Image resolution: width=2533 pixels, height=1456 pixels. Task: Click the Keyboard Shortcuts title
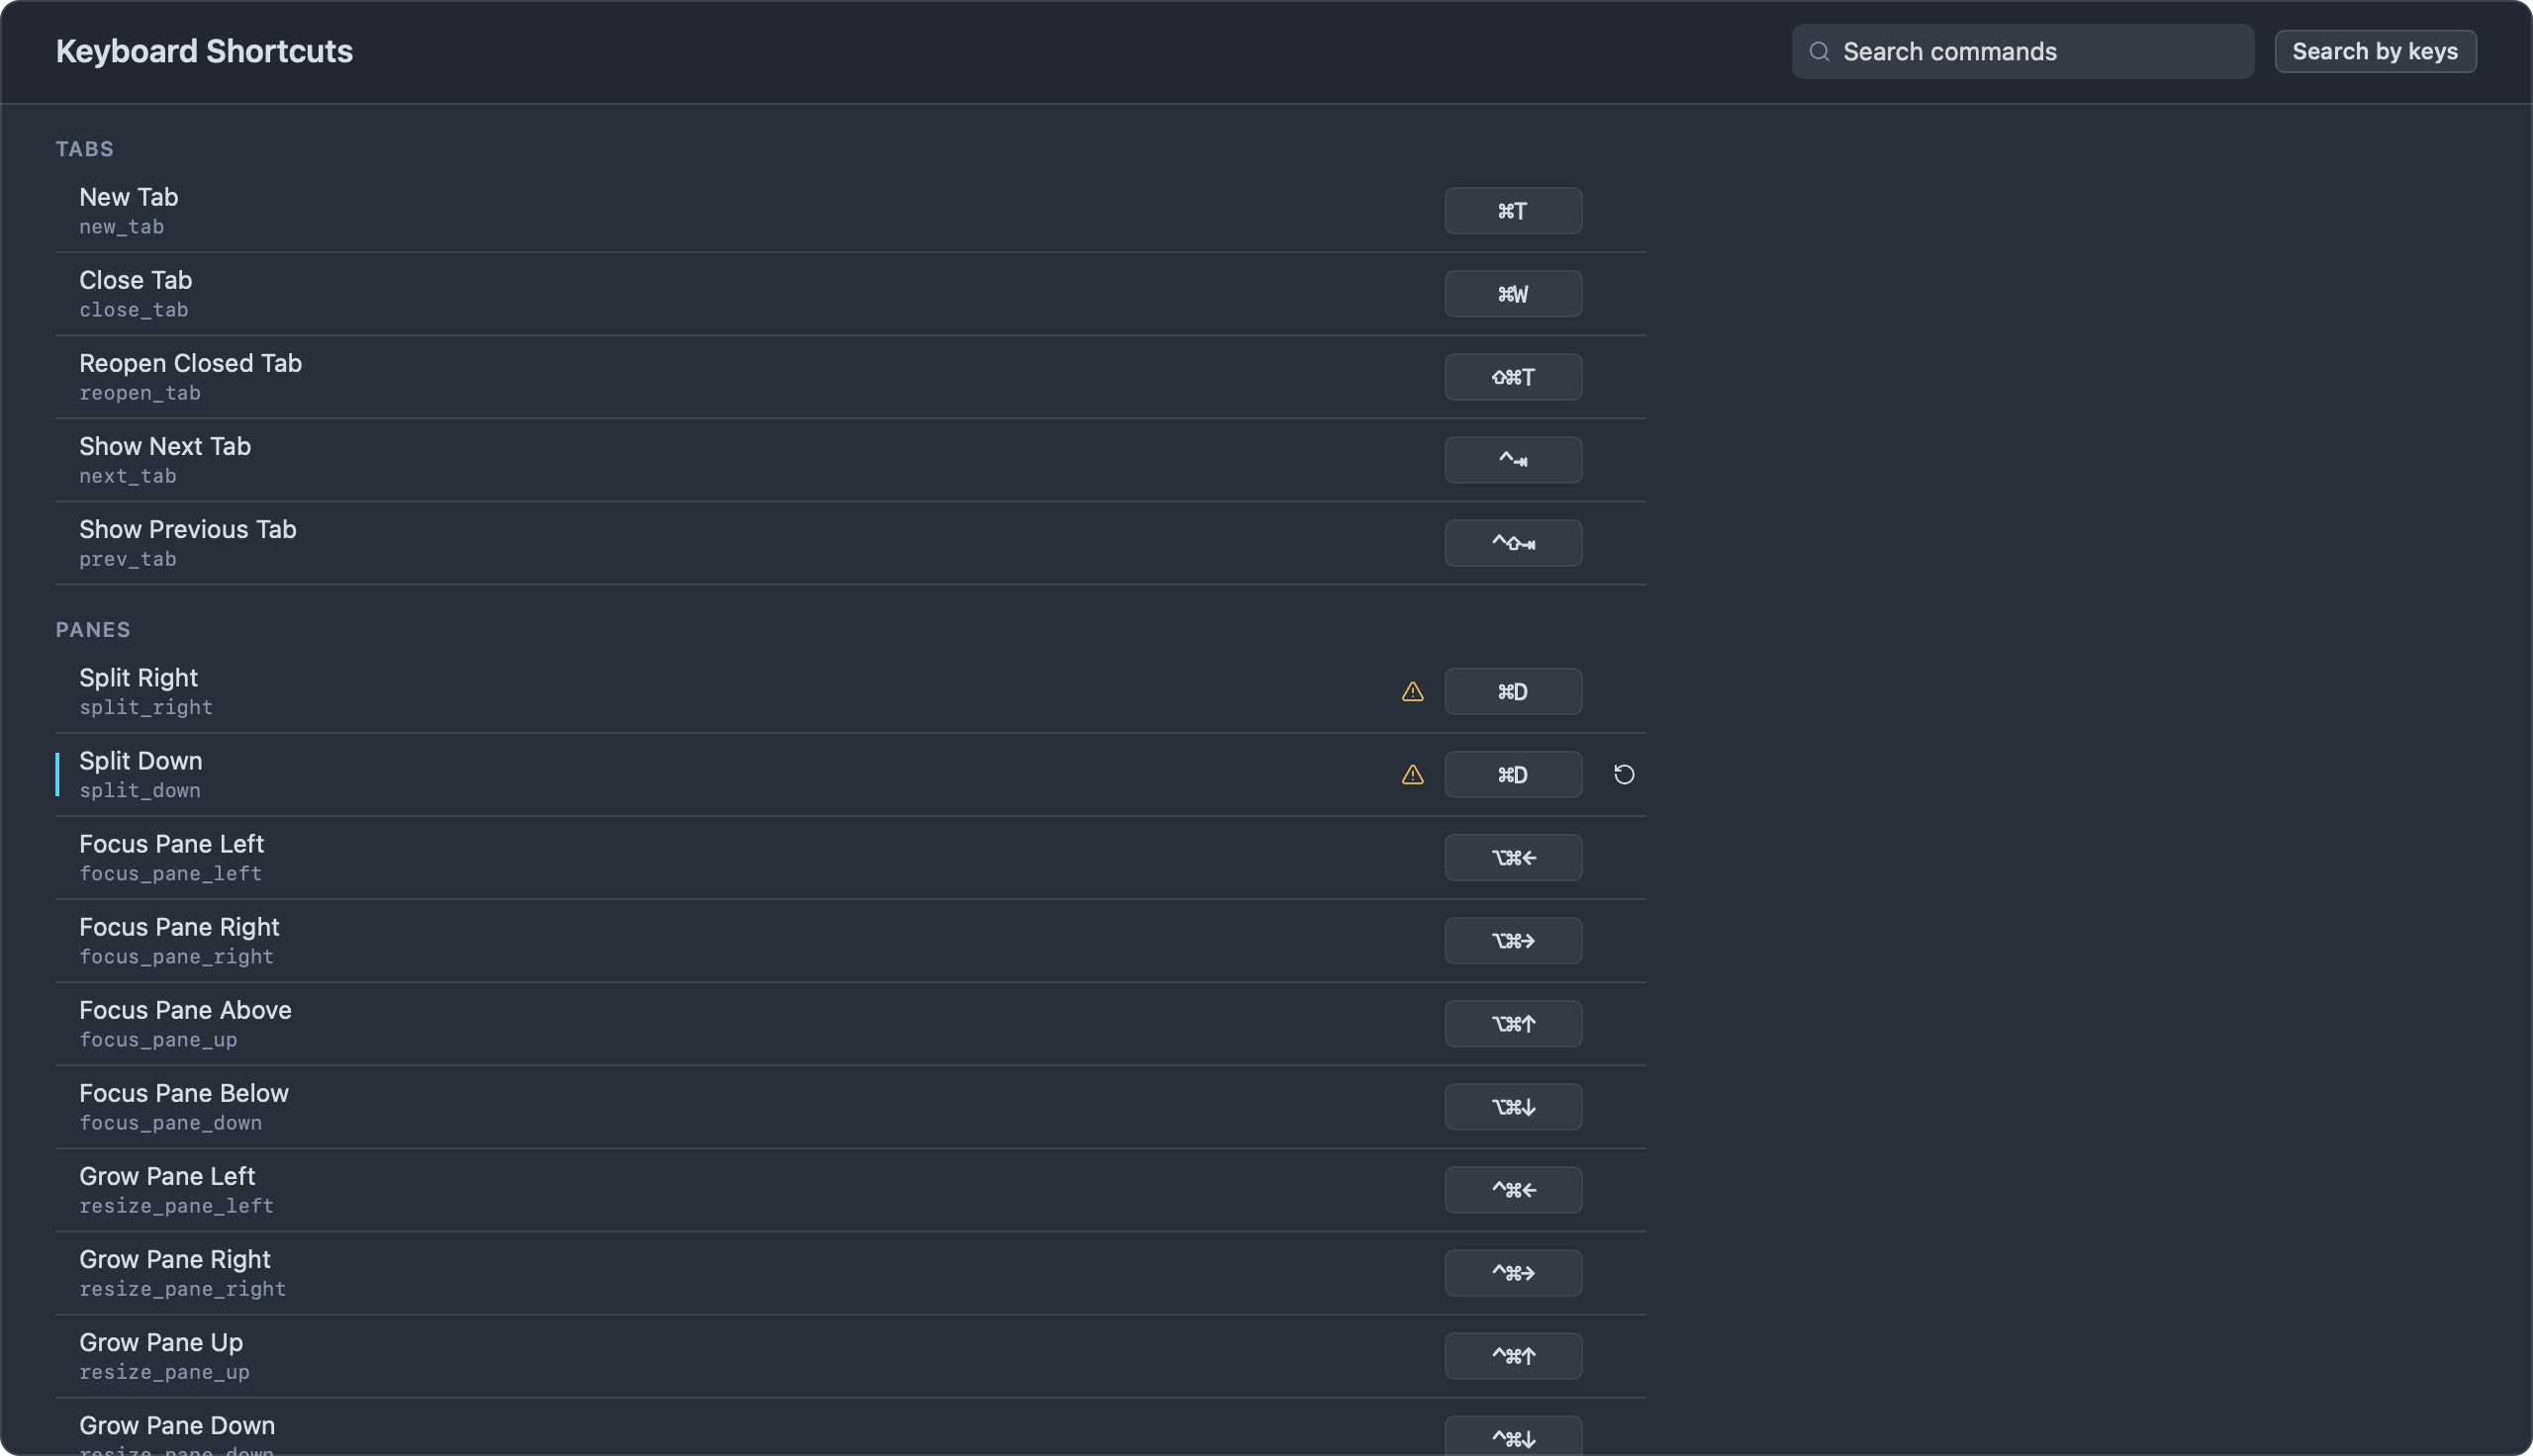(204, 51)
